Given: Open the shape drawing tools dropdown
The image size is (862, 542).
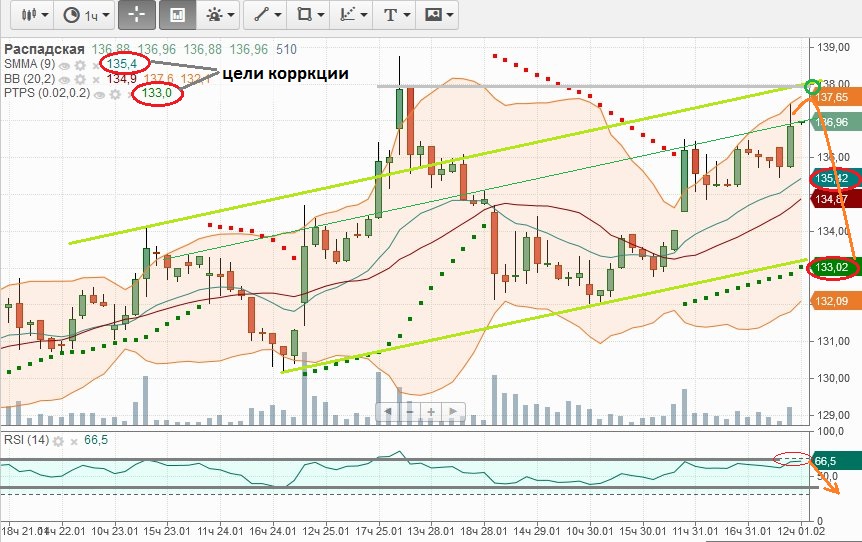Looking at the screenshot, I should (x=309, y=15).
